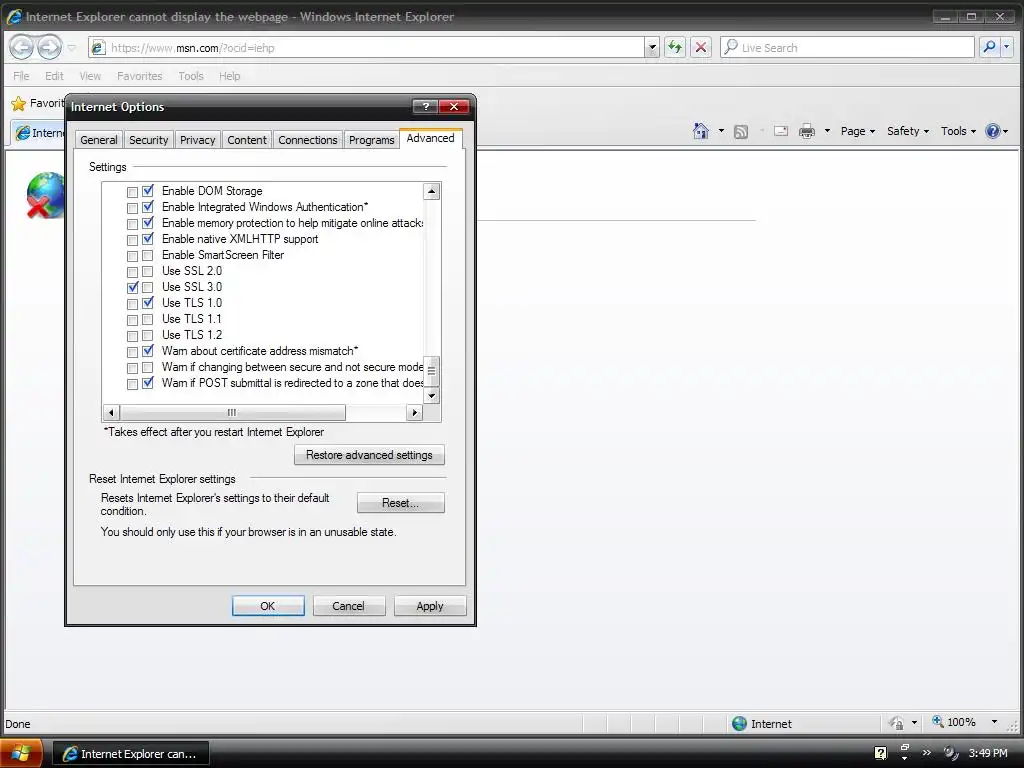Viewport: 1024px width, 768px height.
Task: Click the page icon in the address bar
Action: click(98, 47)
